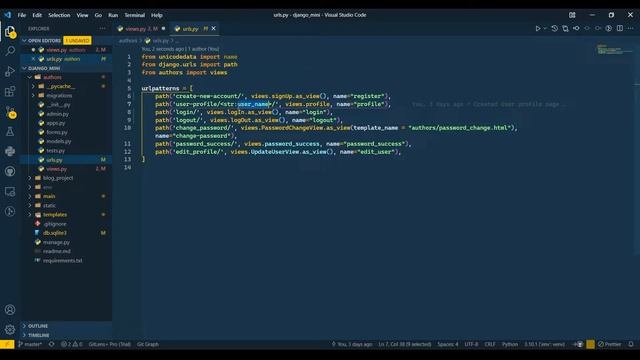640x360 pixels.
Task: Click open changes toolbar icon
Action: pos(565,29)
